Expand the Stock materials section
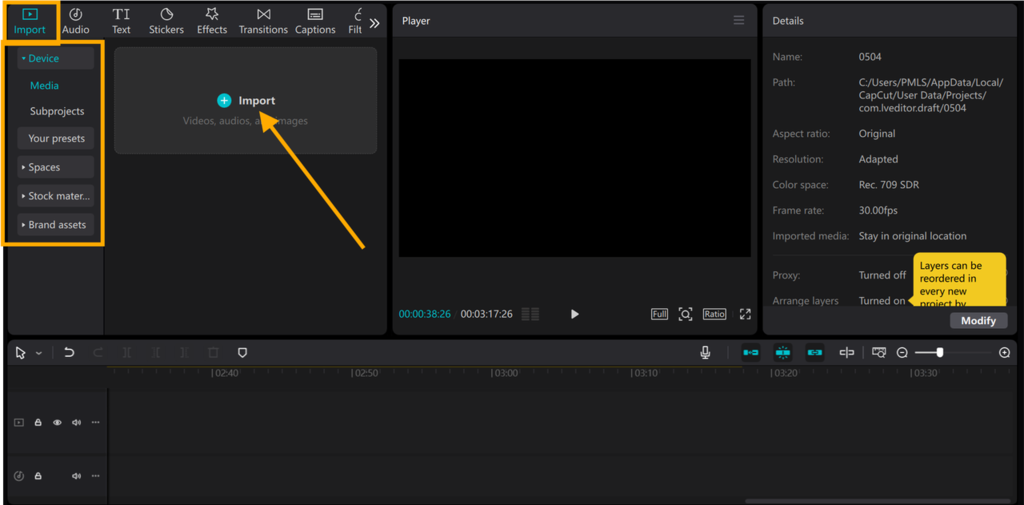Image resolution: width=1024 pixels, height=505 pixels. click(24, 196)
